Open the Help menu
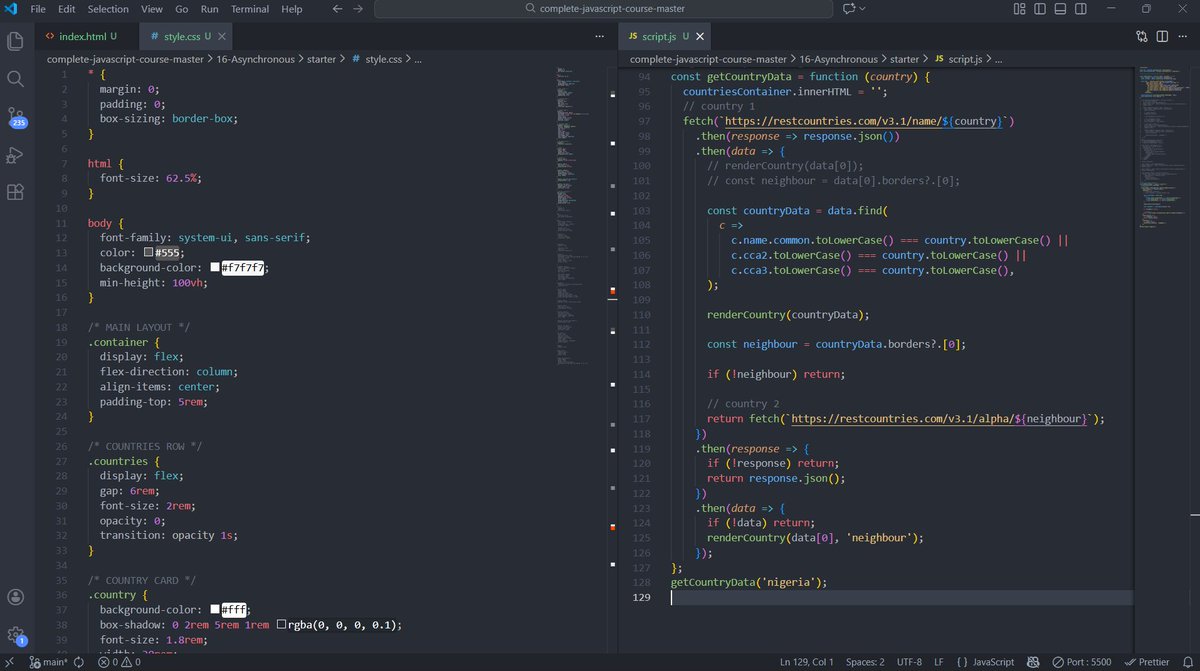The width and height of the screenshot is (1200, 671). pos(292,9)
